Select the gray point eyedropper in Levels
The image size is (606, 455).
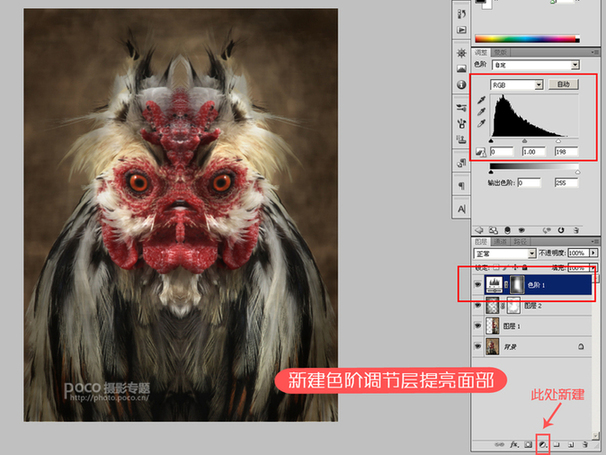(x=480, y=113)
